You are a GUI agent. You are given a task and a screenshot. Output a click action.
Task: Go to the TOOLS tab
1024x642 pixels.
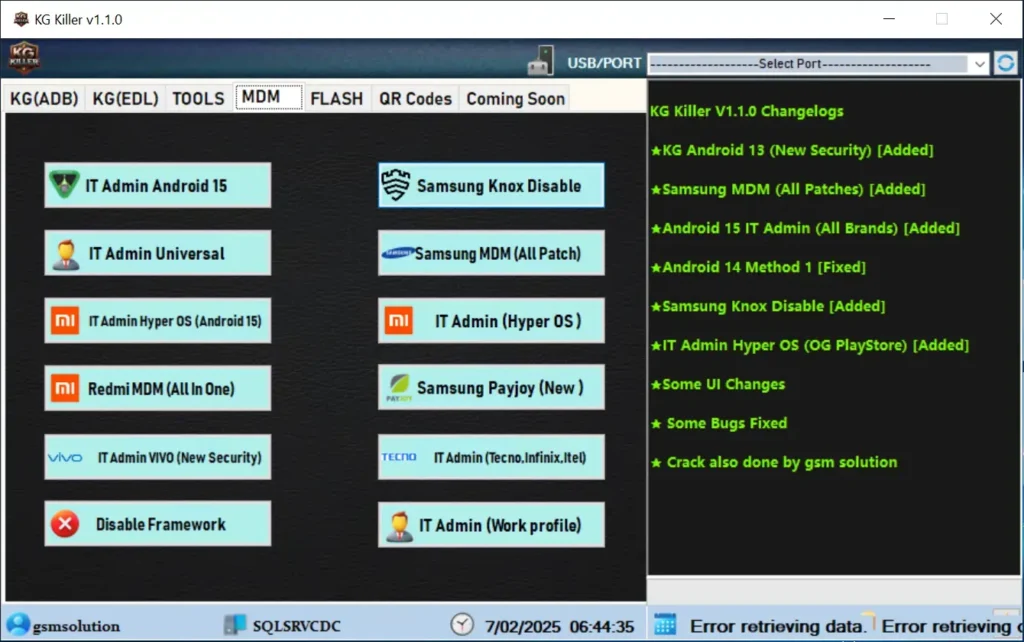(198, 99)
